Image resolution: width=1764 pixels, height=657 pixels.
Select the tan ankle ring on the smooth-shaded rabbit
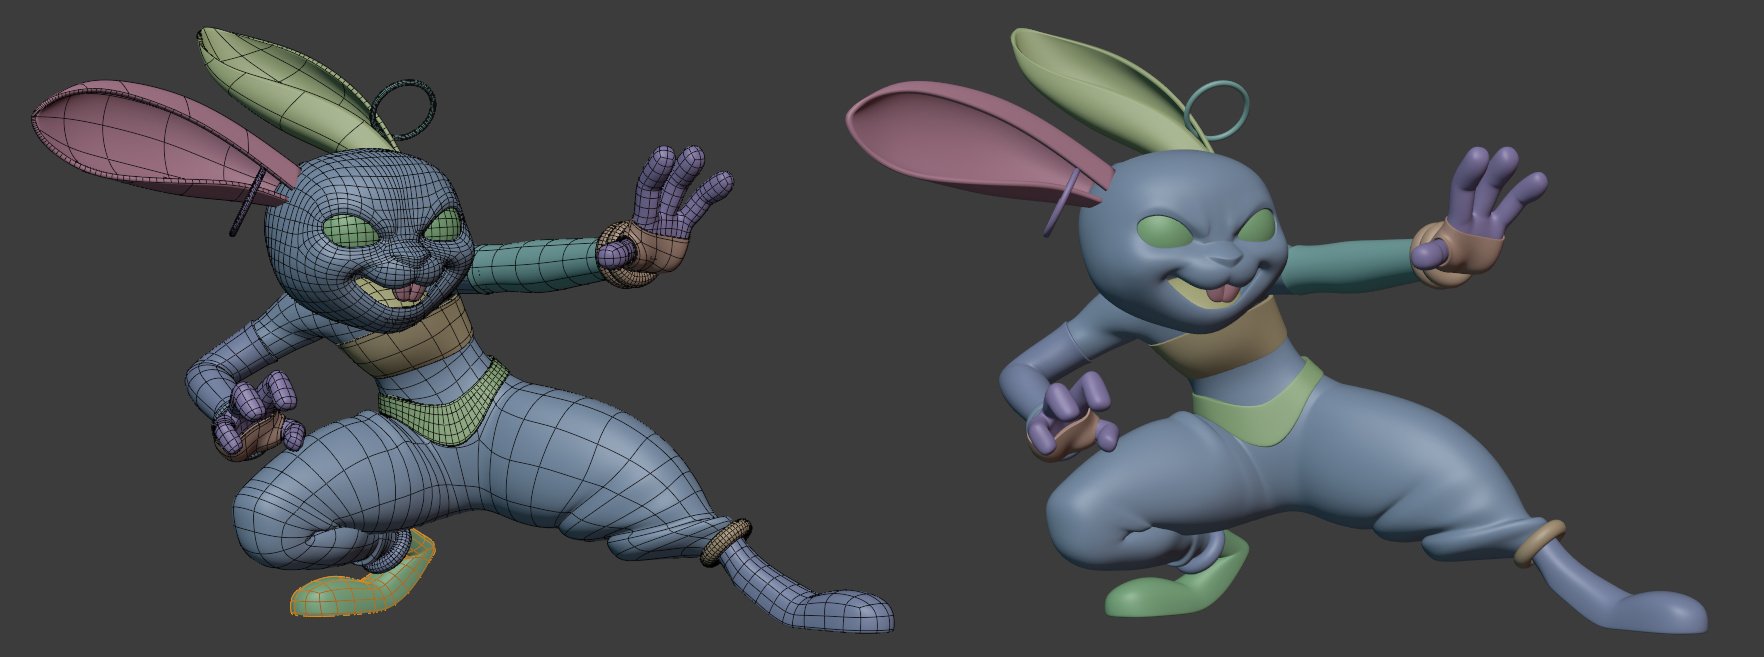tap(1538, 544)
